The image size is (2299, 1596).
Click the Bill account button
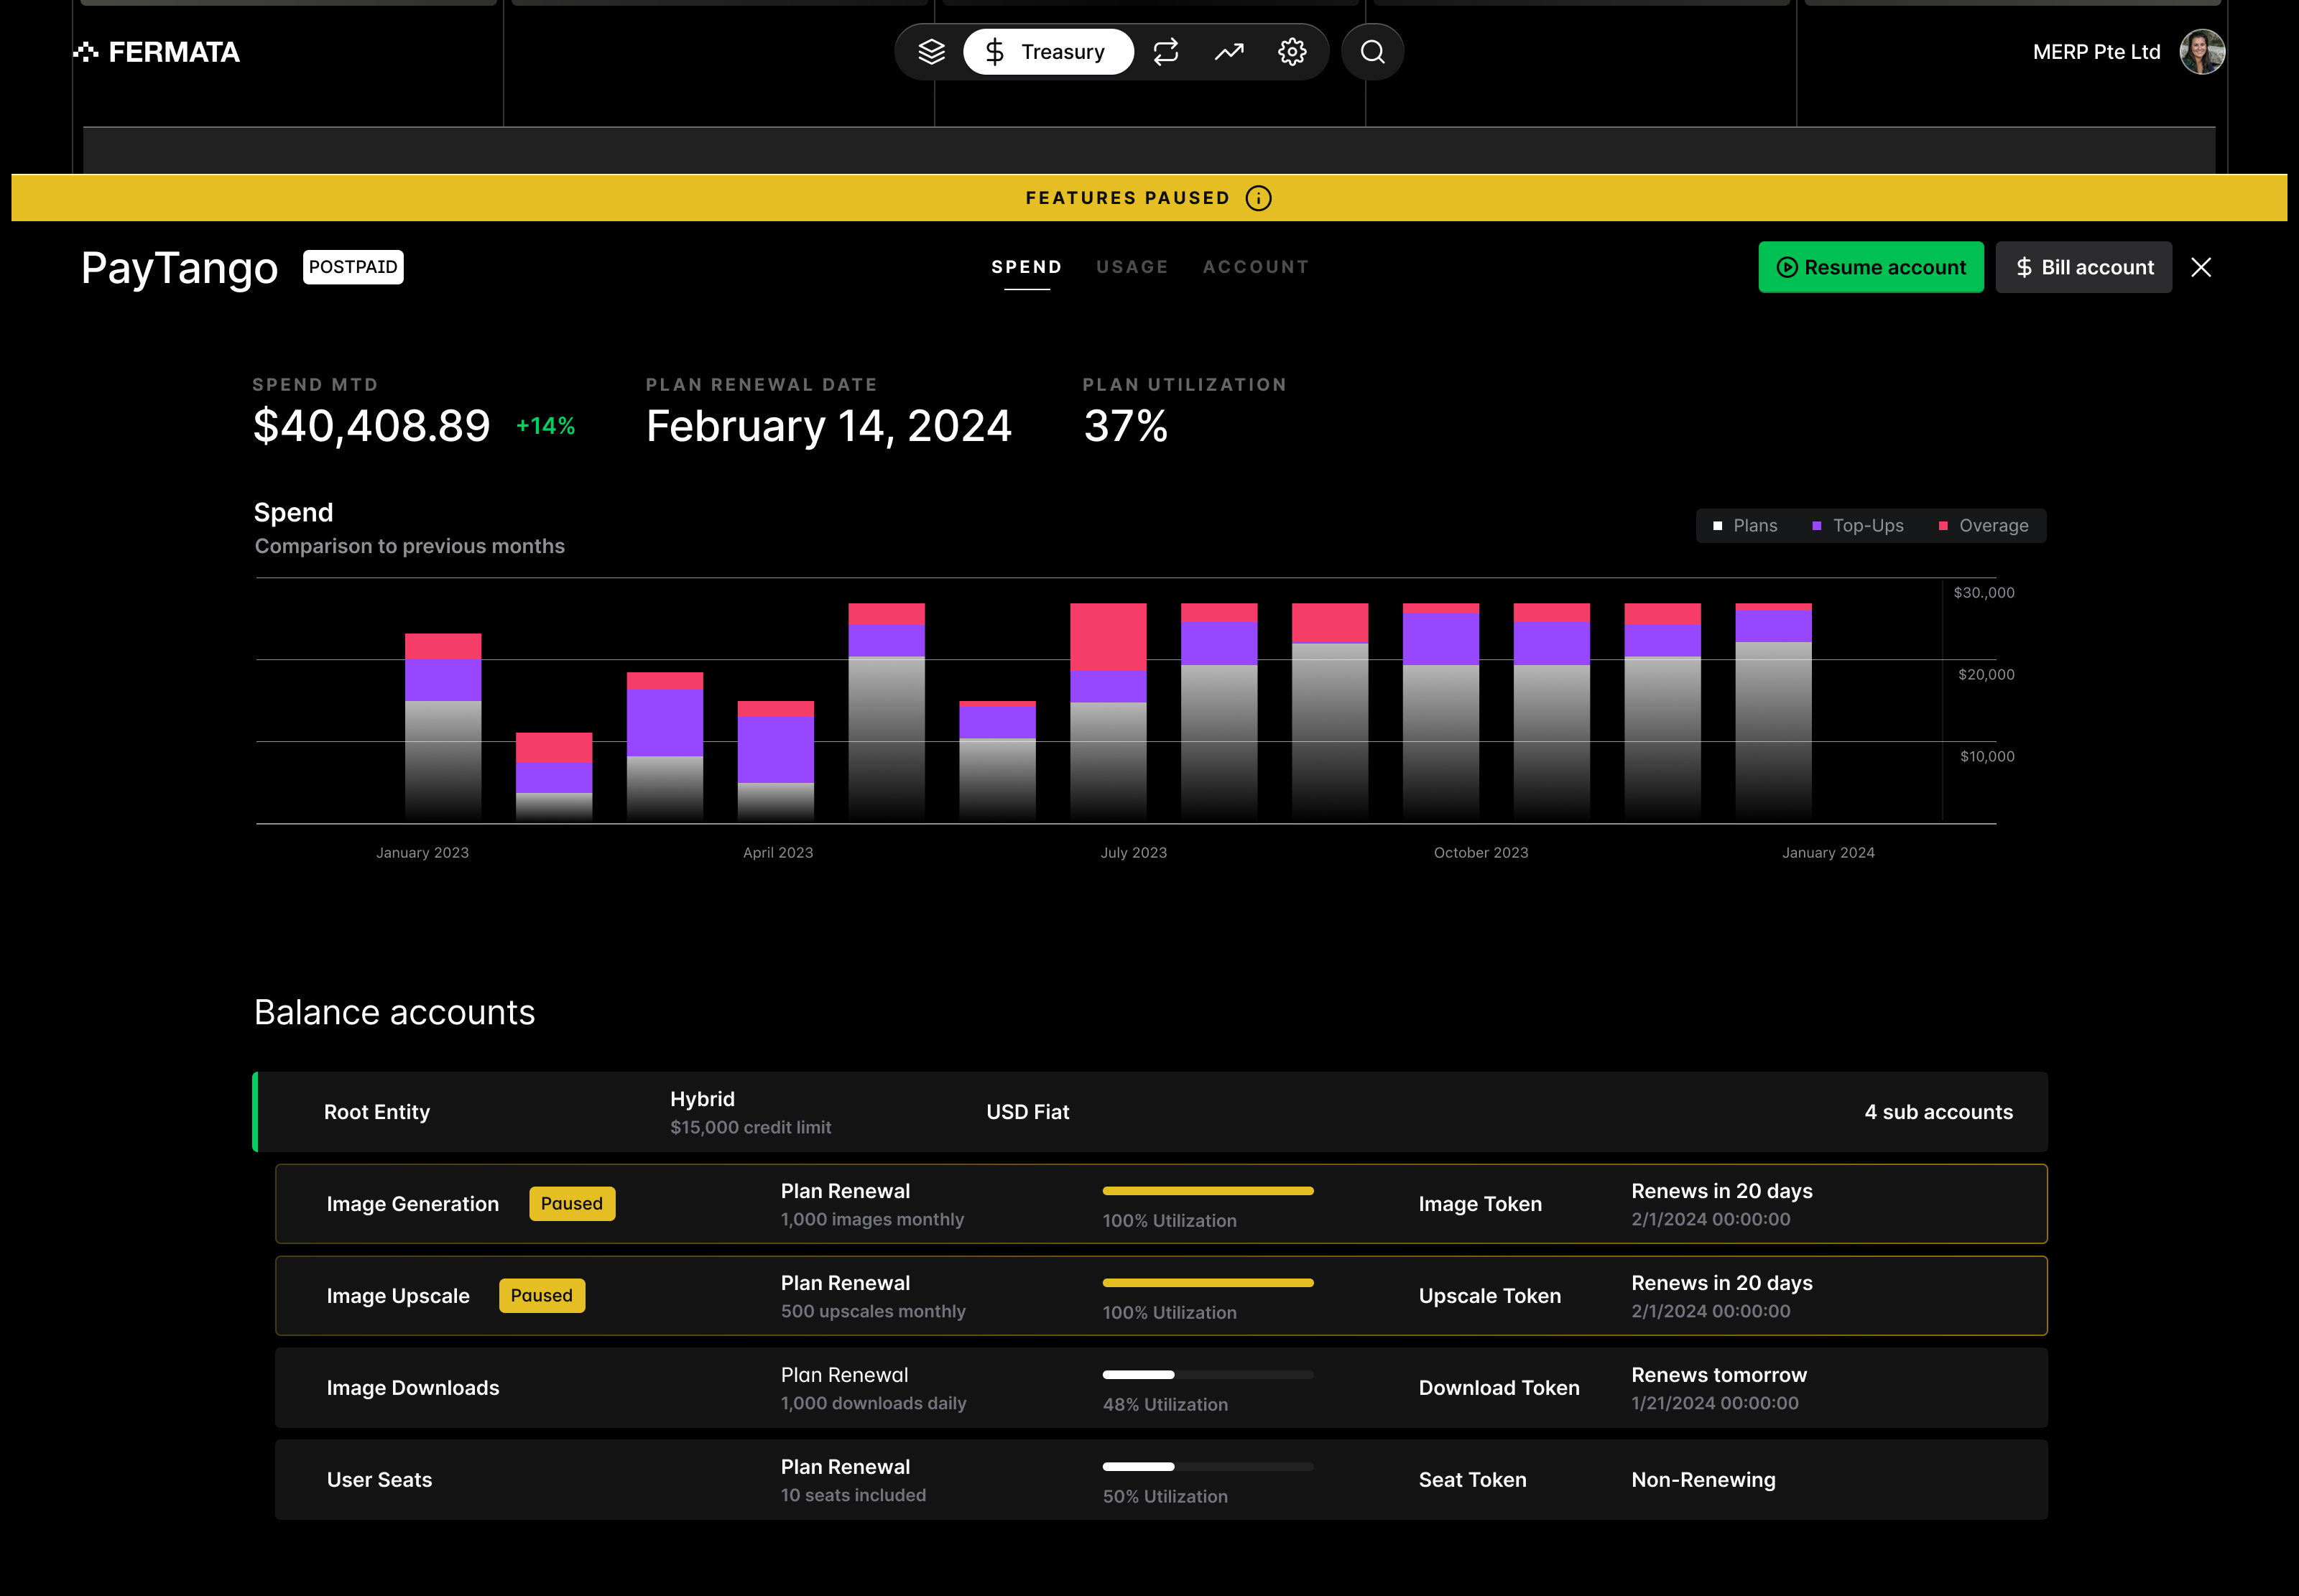click(x=2084, y=267)
